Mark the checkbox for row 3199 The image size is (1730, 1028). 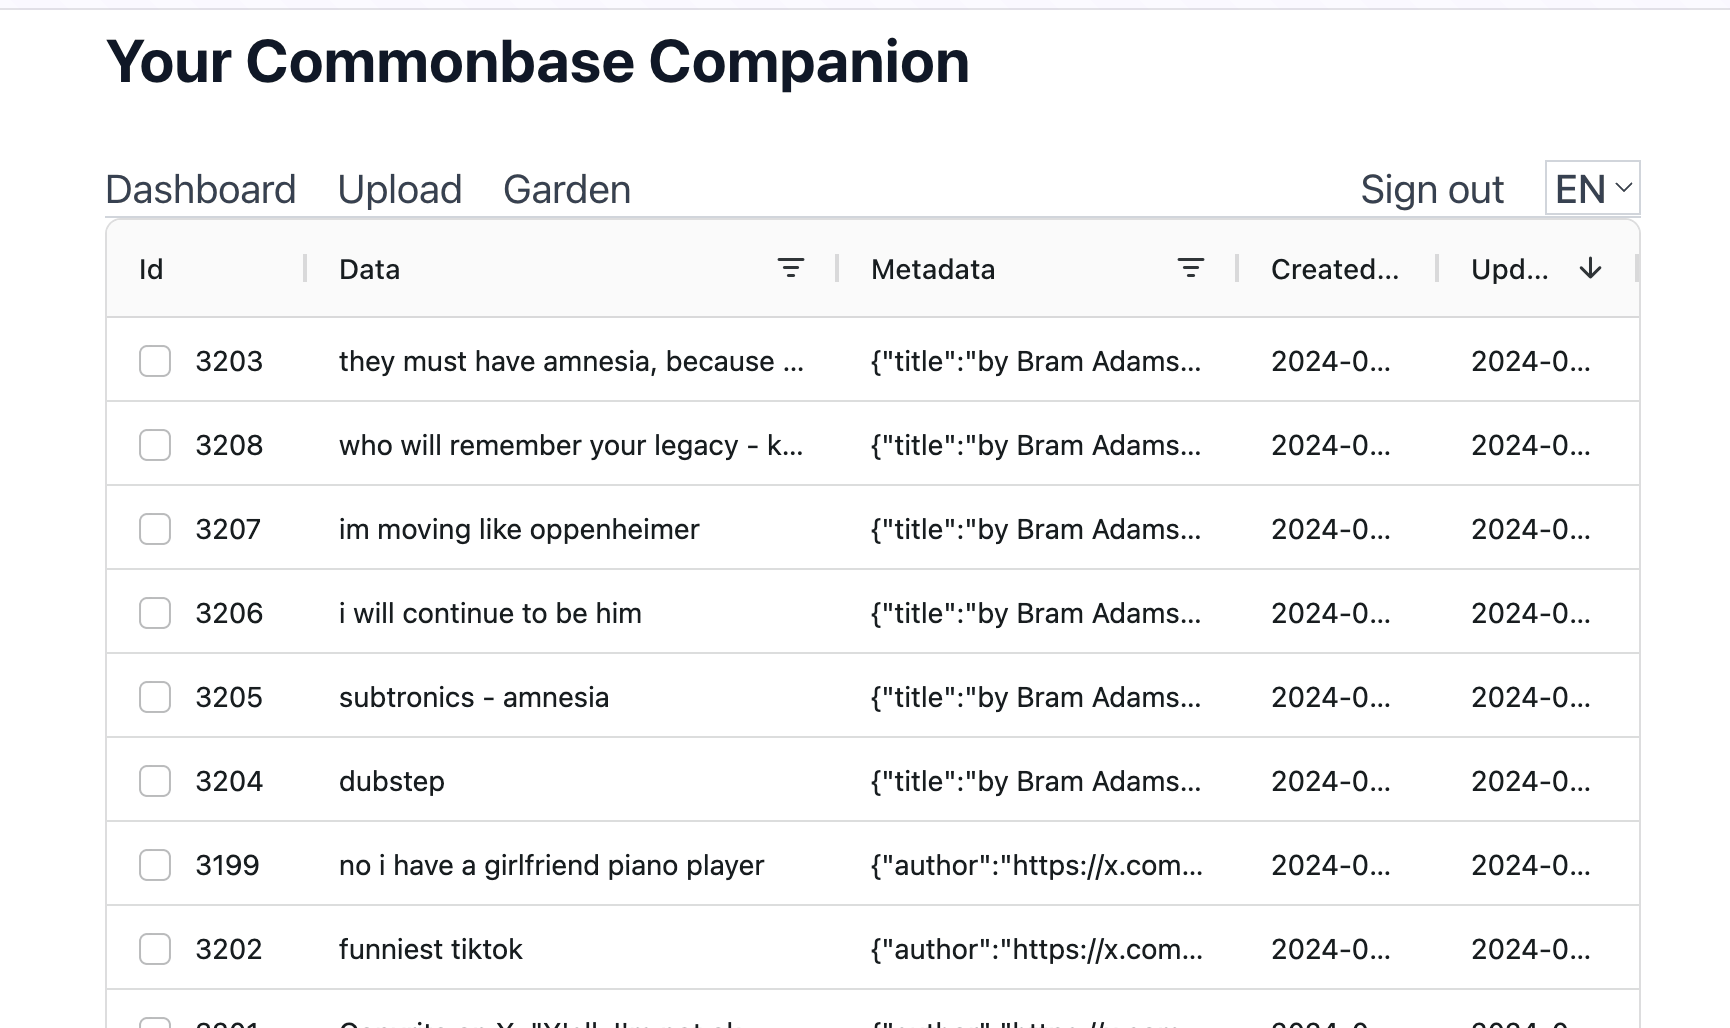(155, 865)
